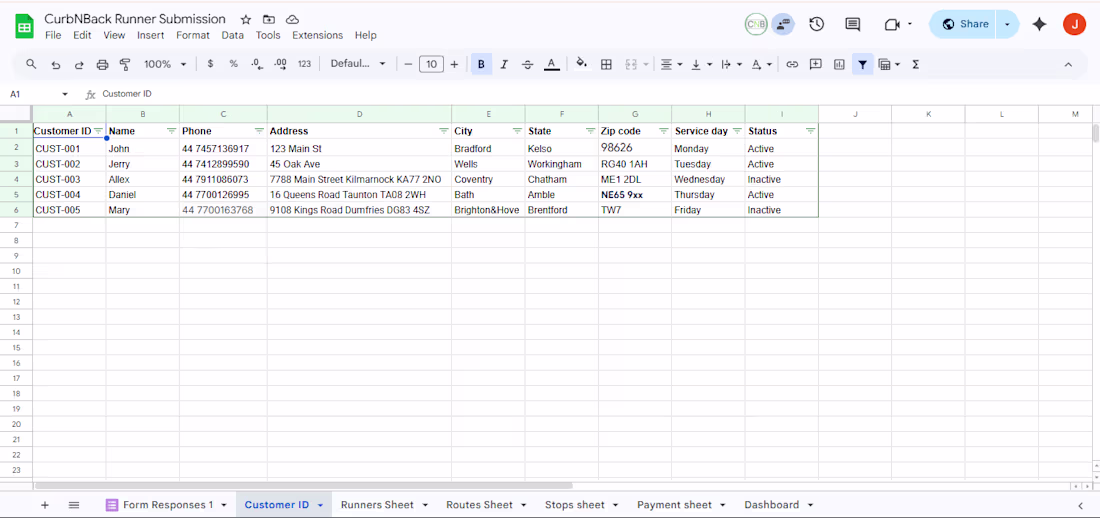Open vertical align dropdown
Screen dimensions: 1100x518
(x=702, y=64)
